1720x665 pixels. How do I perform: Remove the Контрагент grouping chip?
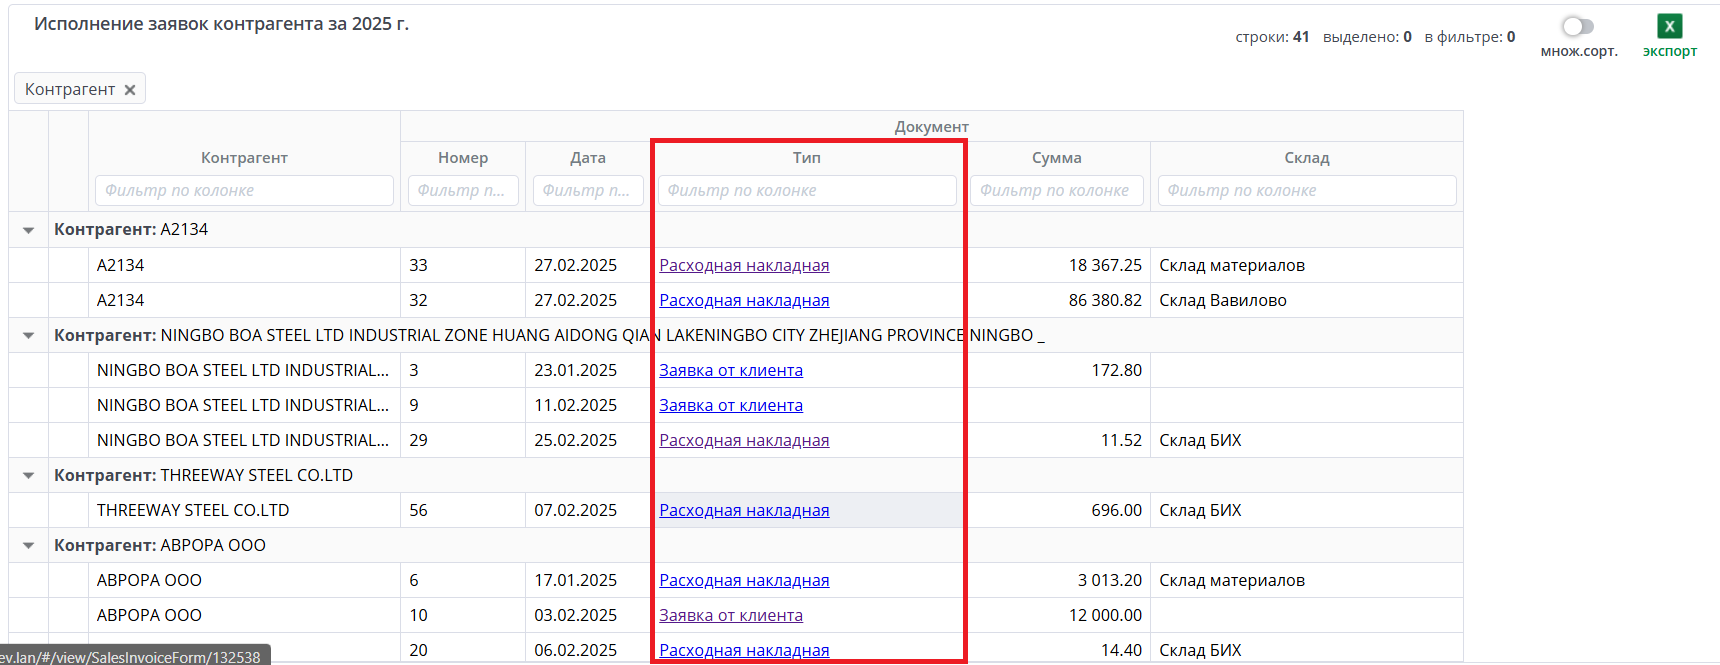click(x=130, y=90)
